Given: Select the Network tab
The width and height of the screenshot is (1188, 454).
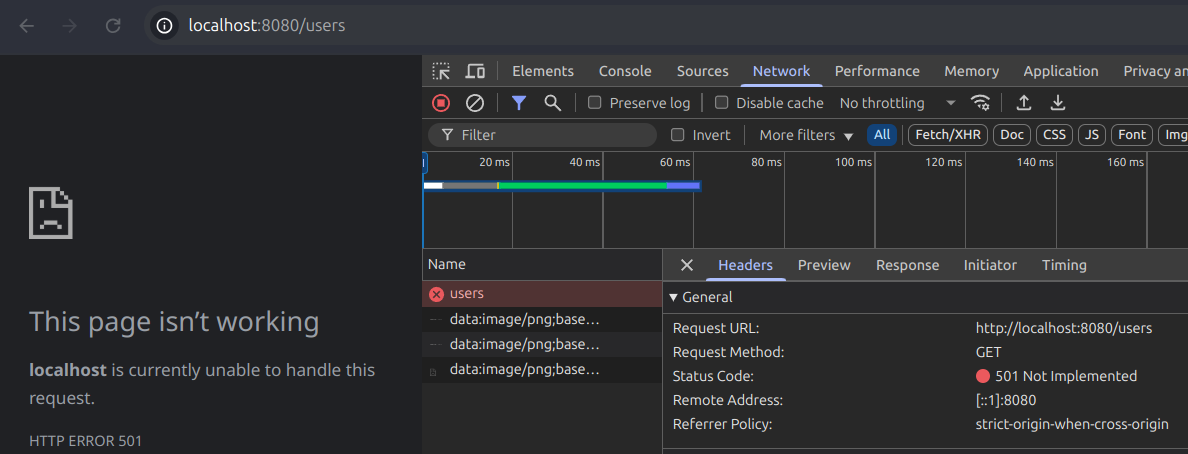Looking at the screenshot, I should [781, 71].
